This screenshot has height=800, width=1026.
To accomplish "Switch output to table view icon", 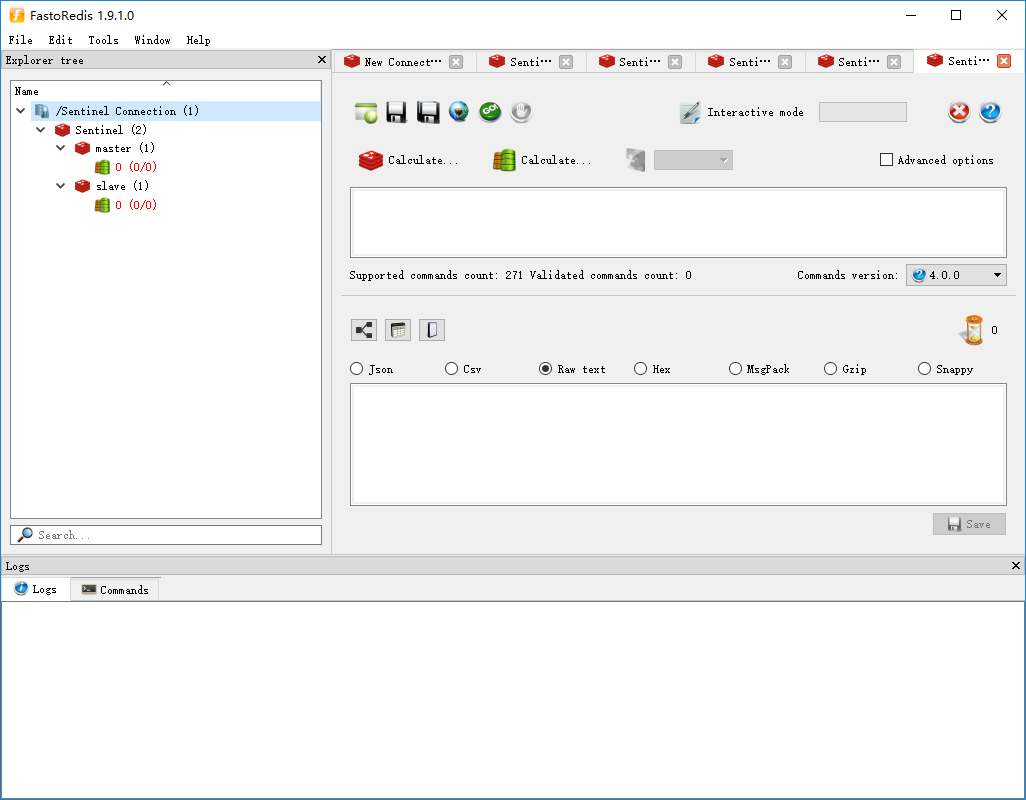I will click(x=398, y=330).
